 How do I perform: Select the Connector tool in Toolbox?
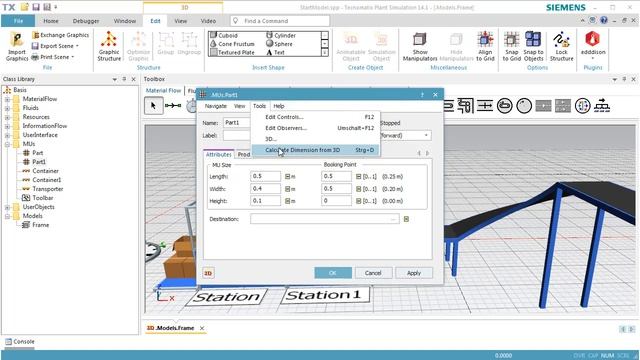(173, 106)
